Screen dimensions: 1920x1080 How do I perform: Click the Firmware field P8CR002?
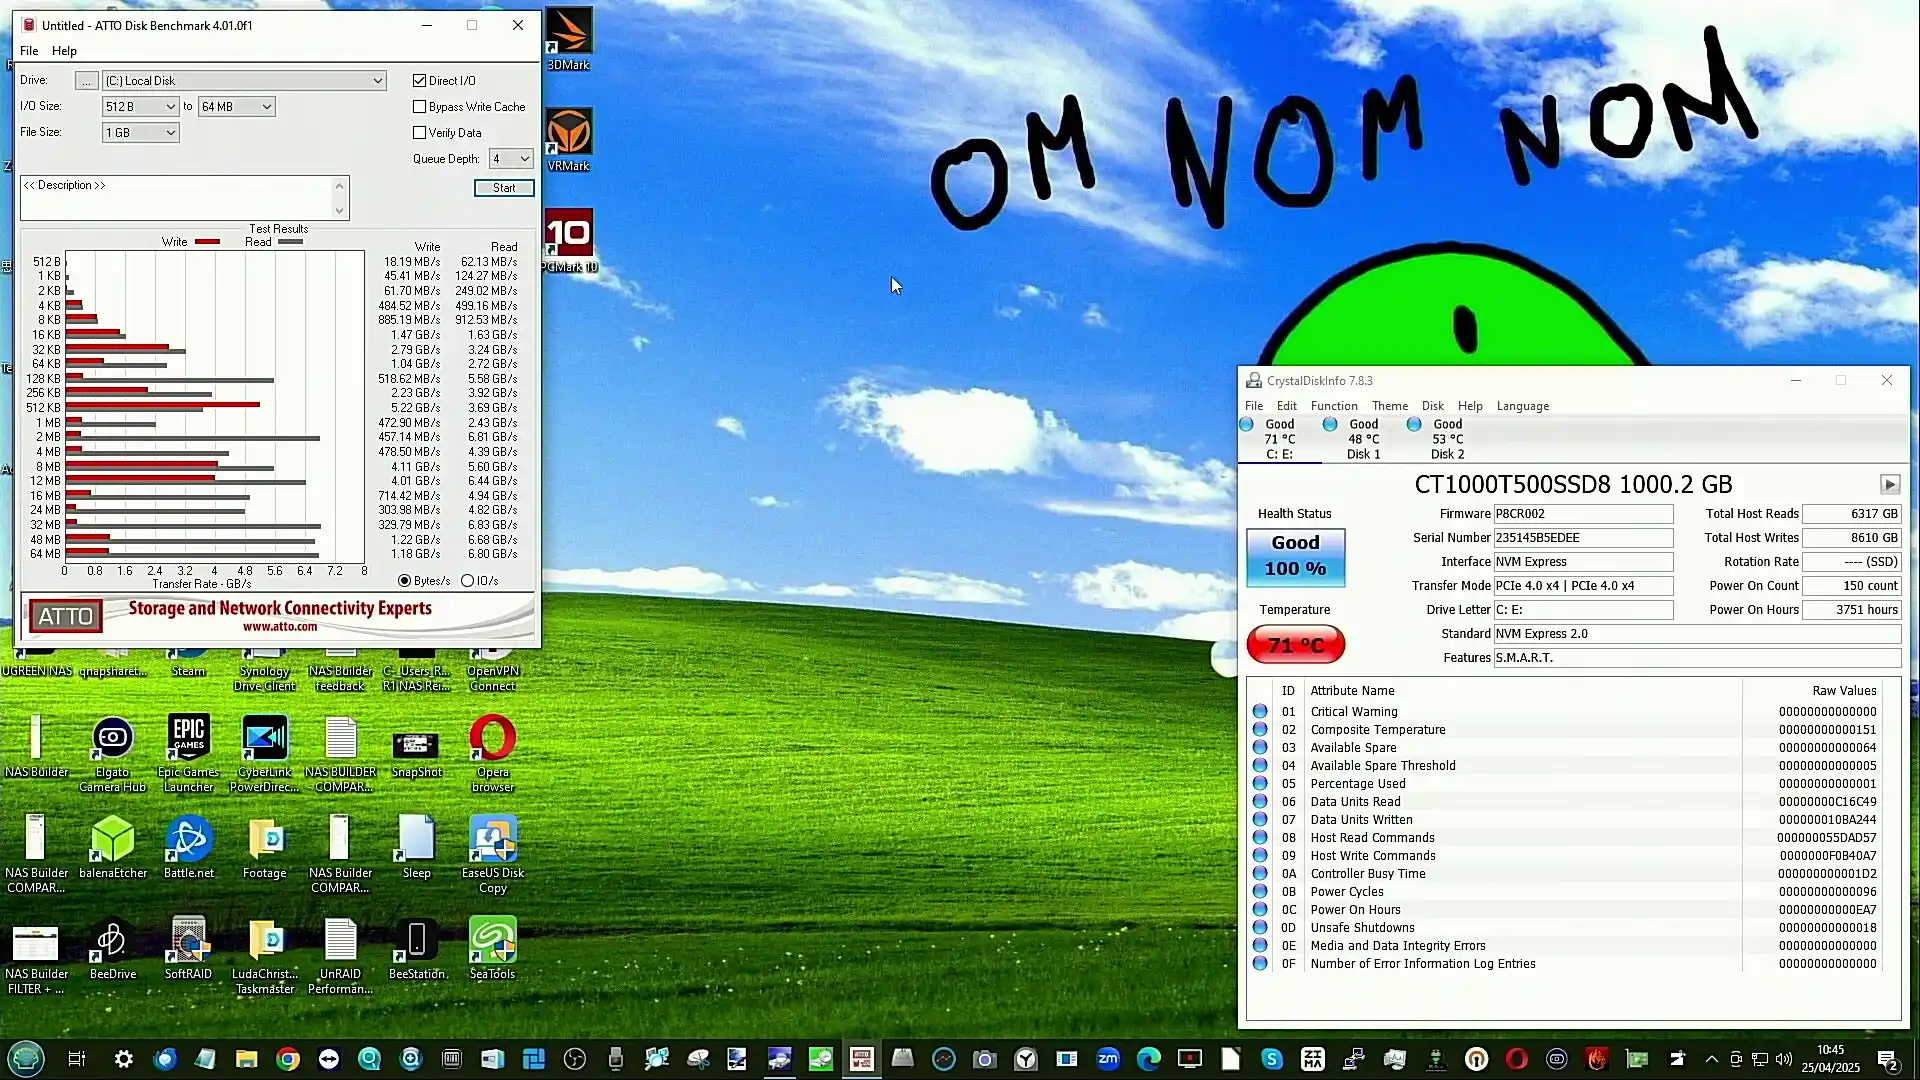click(1583, 514)
